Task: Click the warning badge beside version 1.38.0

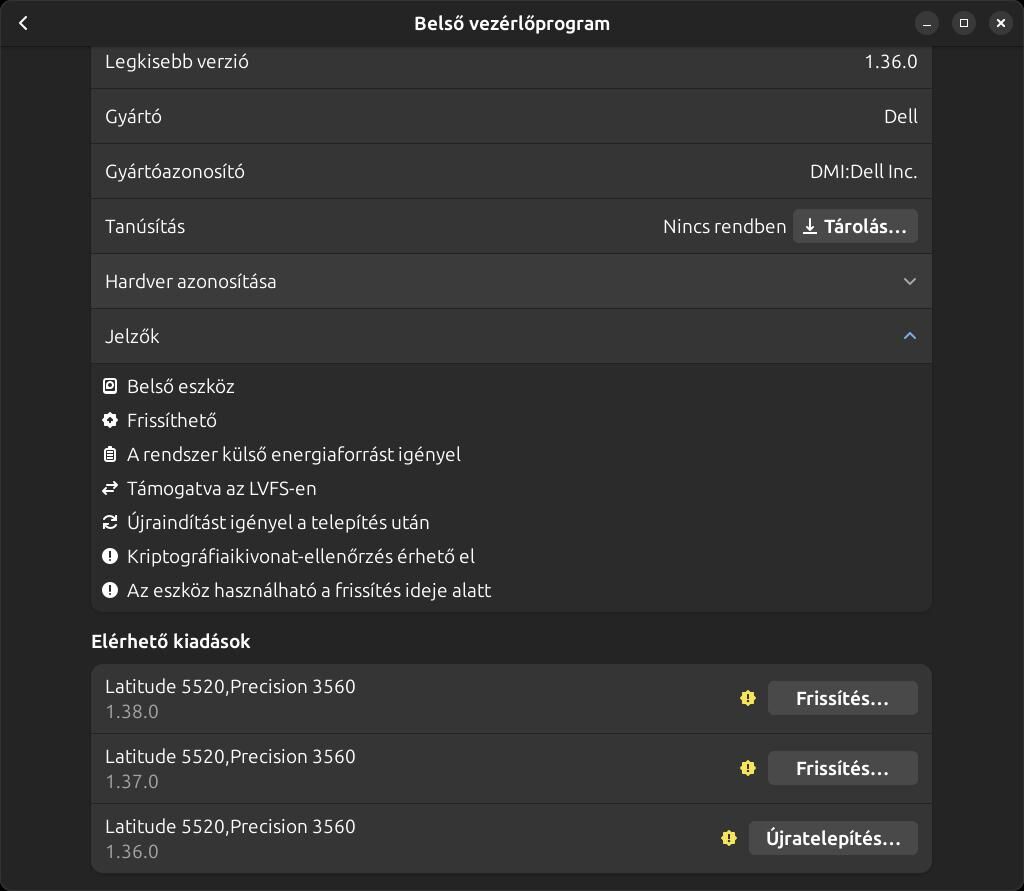Action: point(748,699)
